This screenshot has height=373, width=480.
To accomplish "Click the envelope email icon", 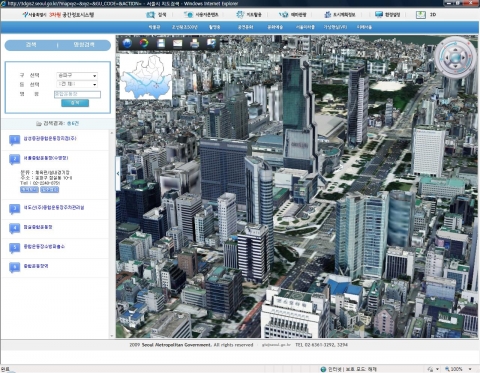I will point(177,43).
